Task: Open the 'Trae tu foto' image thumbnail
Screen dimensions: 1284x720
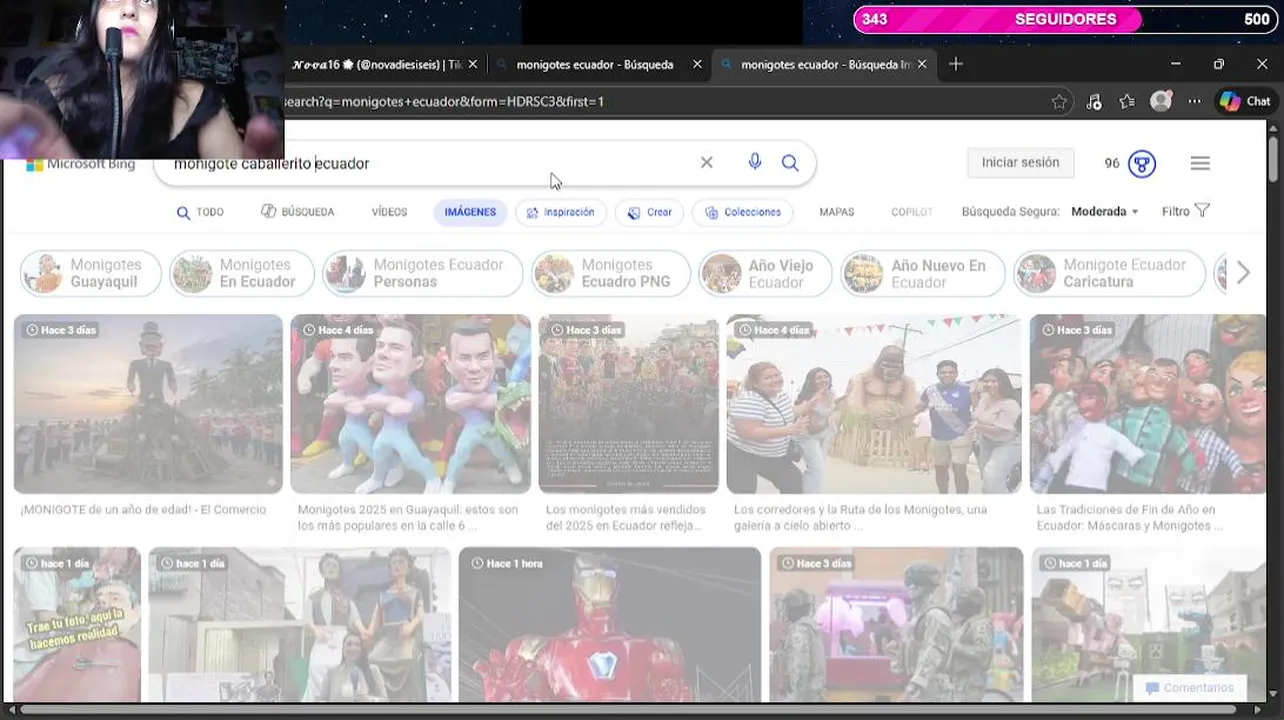Action: pos(77,624)
